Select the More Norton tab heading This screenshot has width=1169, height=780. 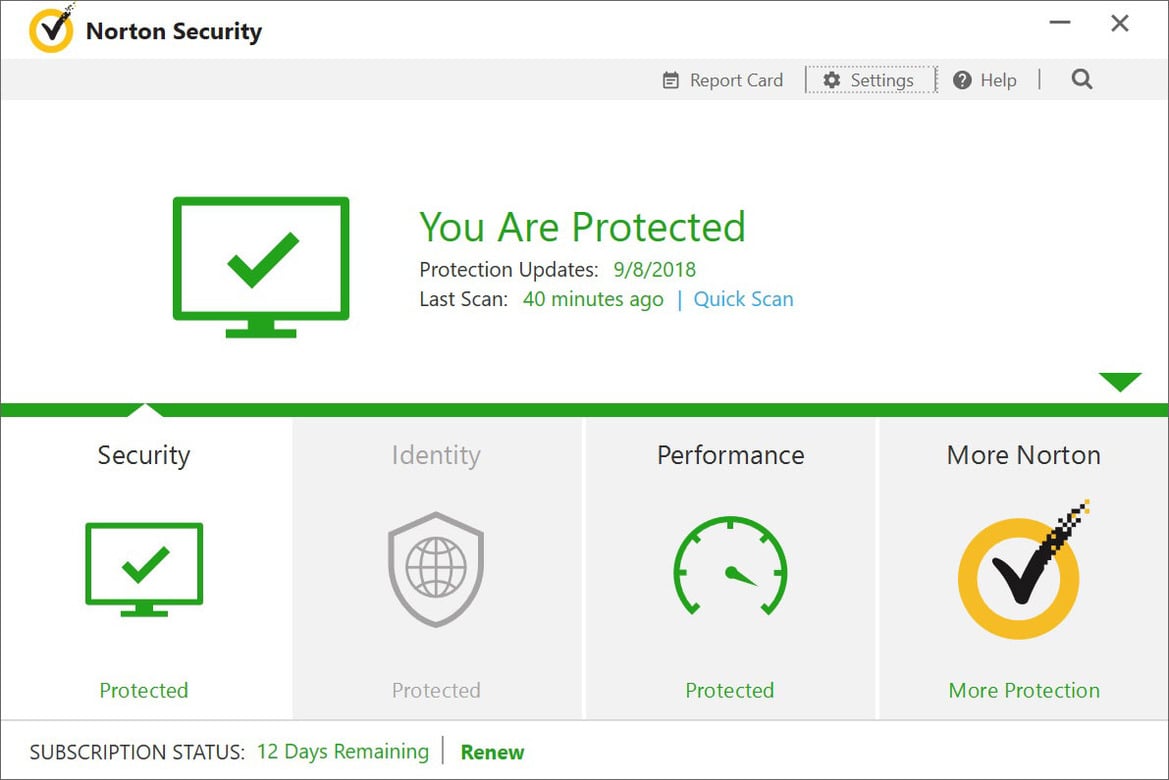pyautogui.click(x=1024, y=455)
